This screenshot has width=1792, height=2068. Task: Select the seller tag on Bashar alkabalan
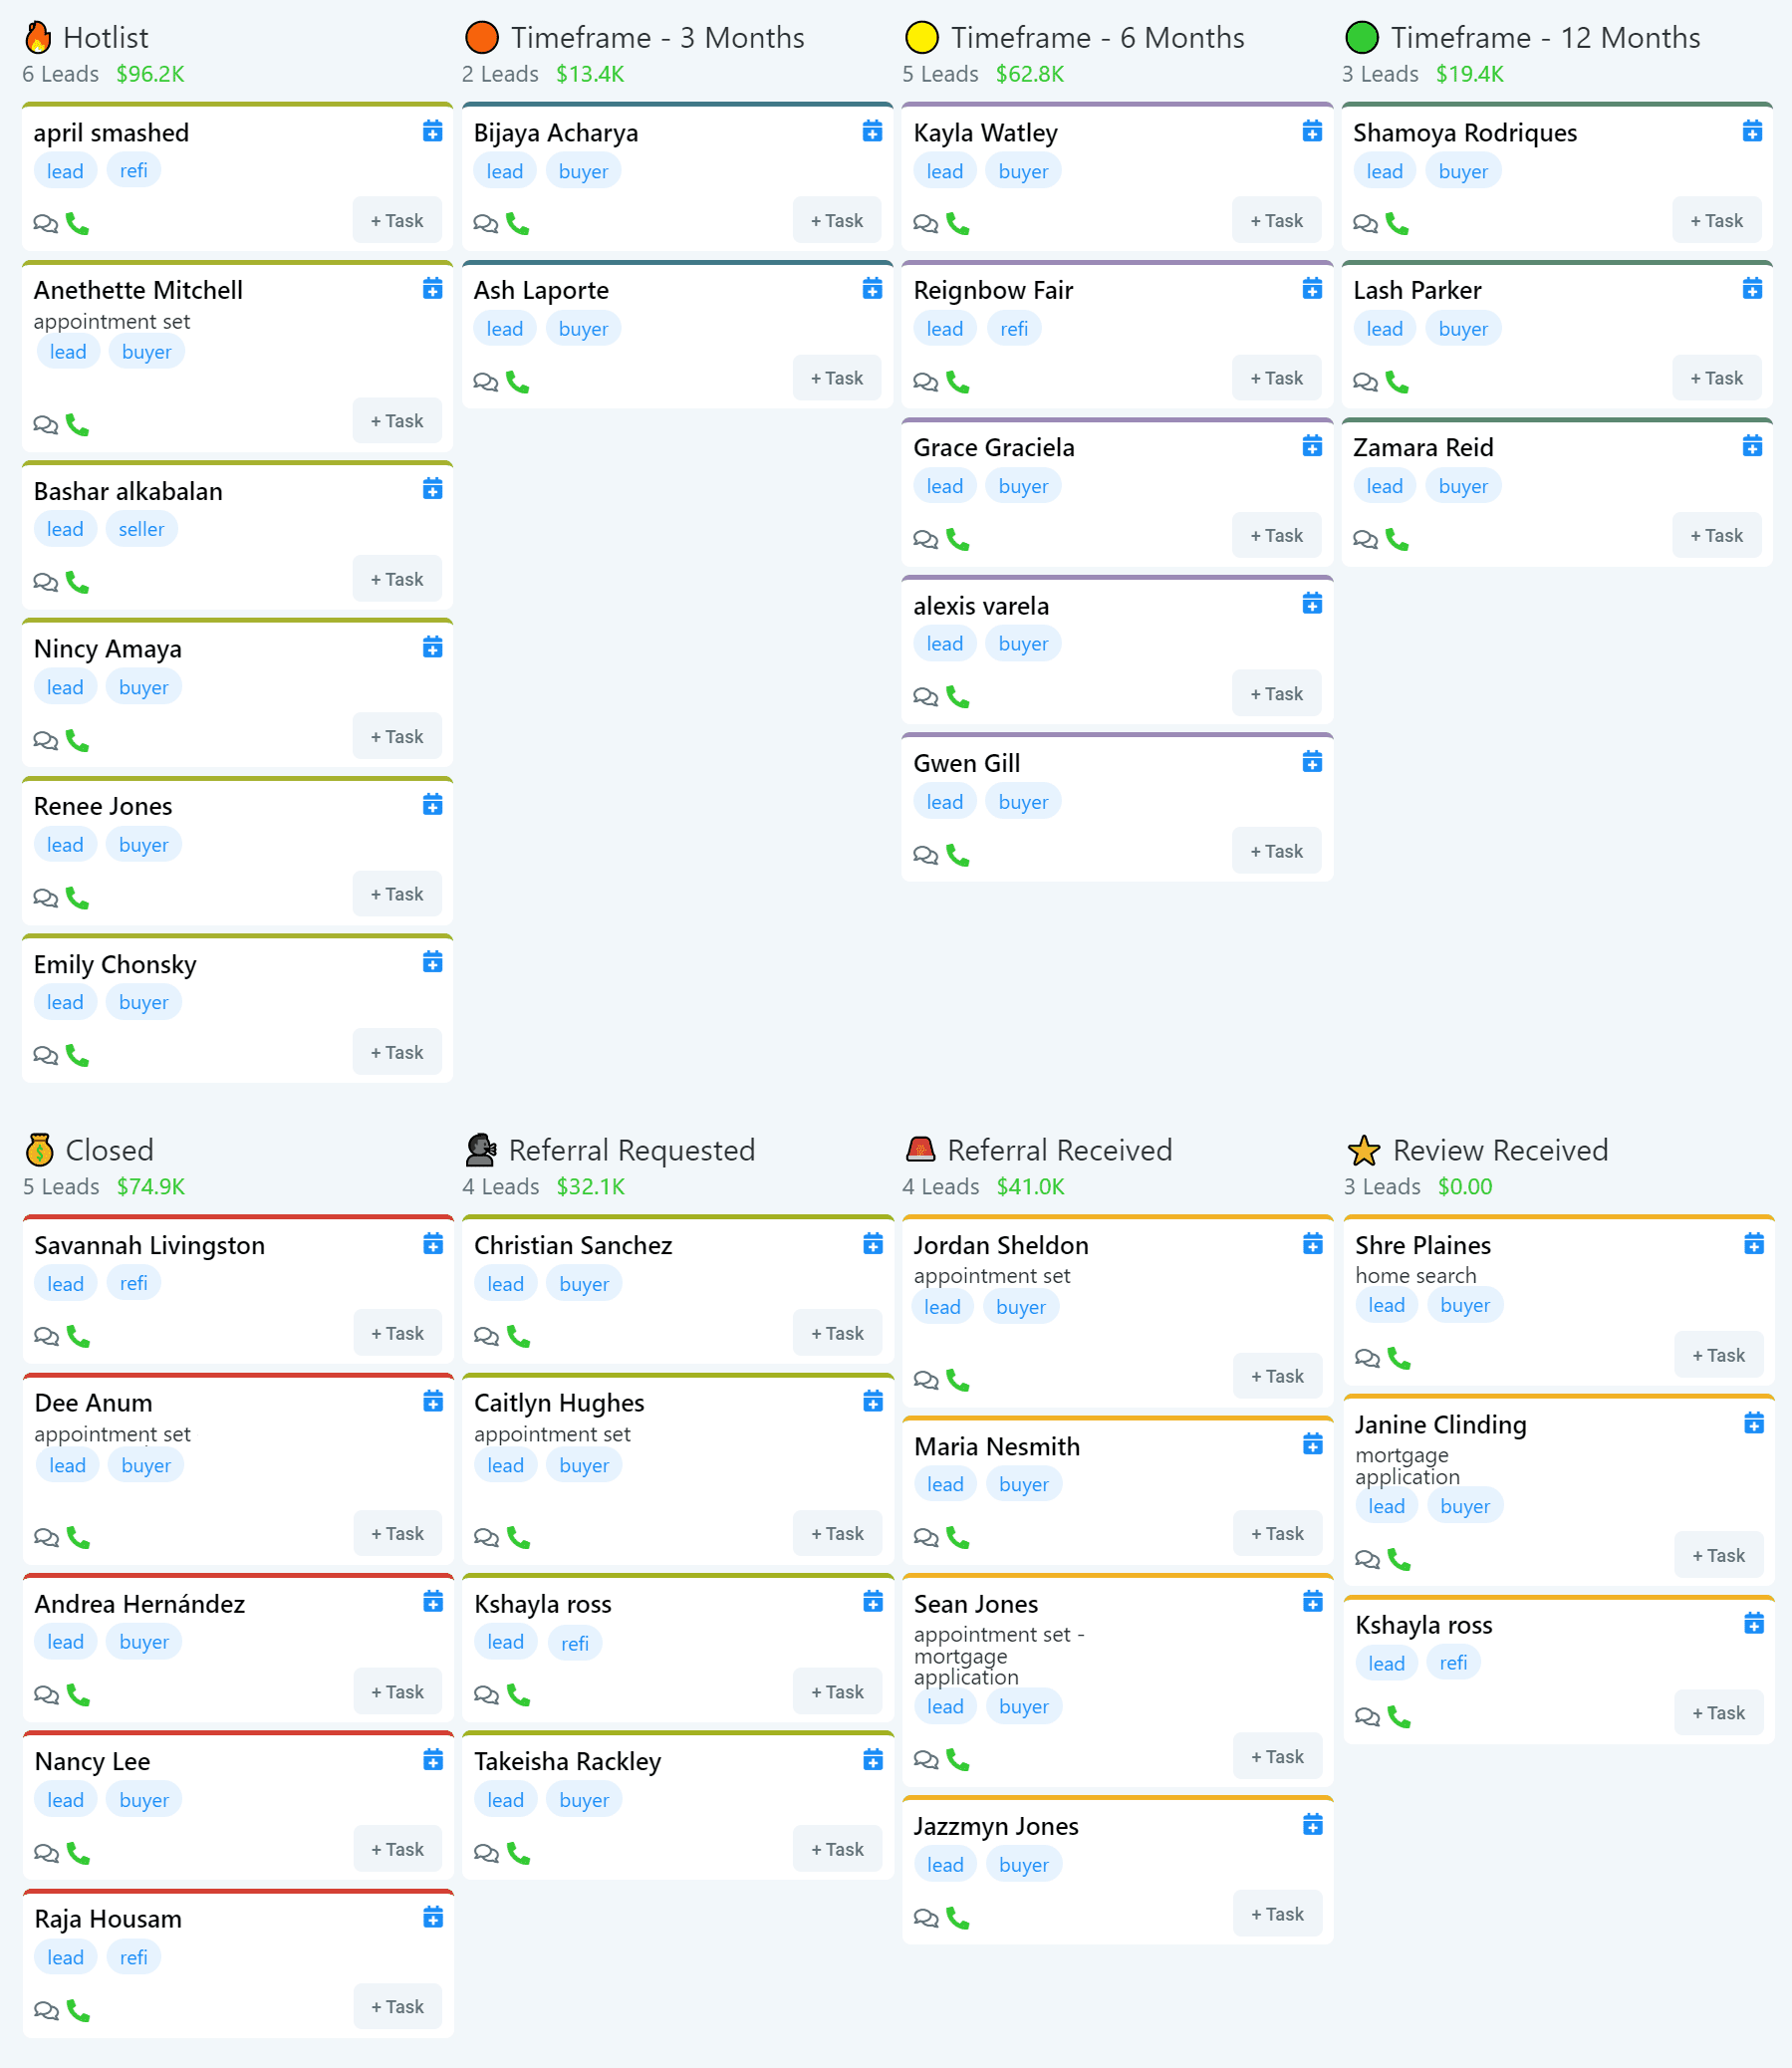(141, 529)
